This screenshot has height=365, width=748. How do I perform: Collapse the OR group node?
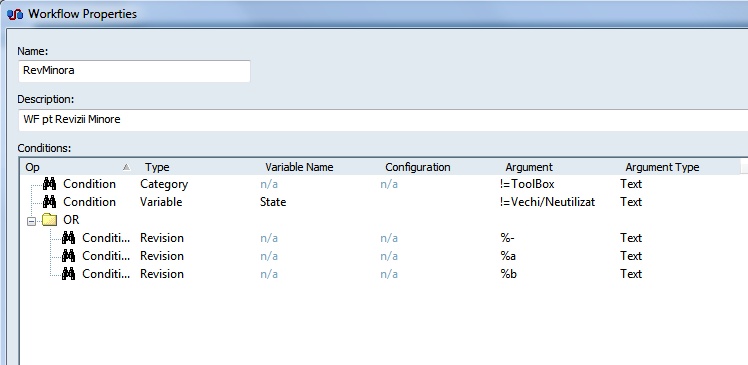(31, 220)
